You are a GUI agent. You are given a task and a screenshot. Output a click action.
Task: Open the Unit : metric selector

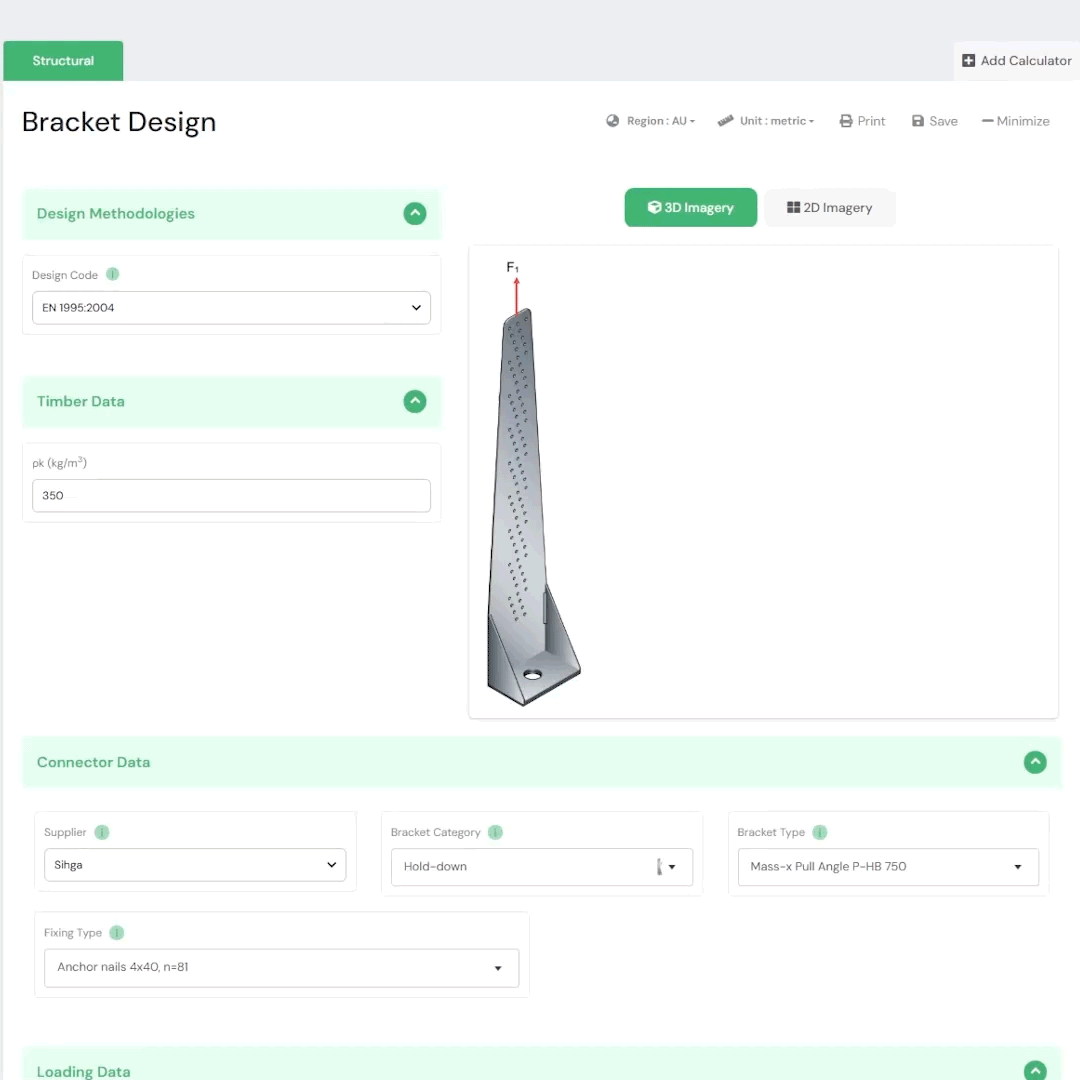click(767, 120)
